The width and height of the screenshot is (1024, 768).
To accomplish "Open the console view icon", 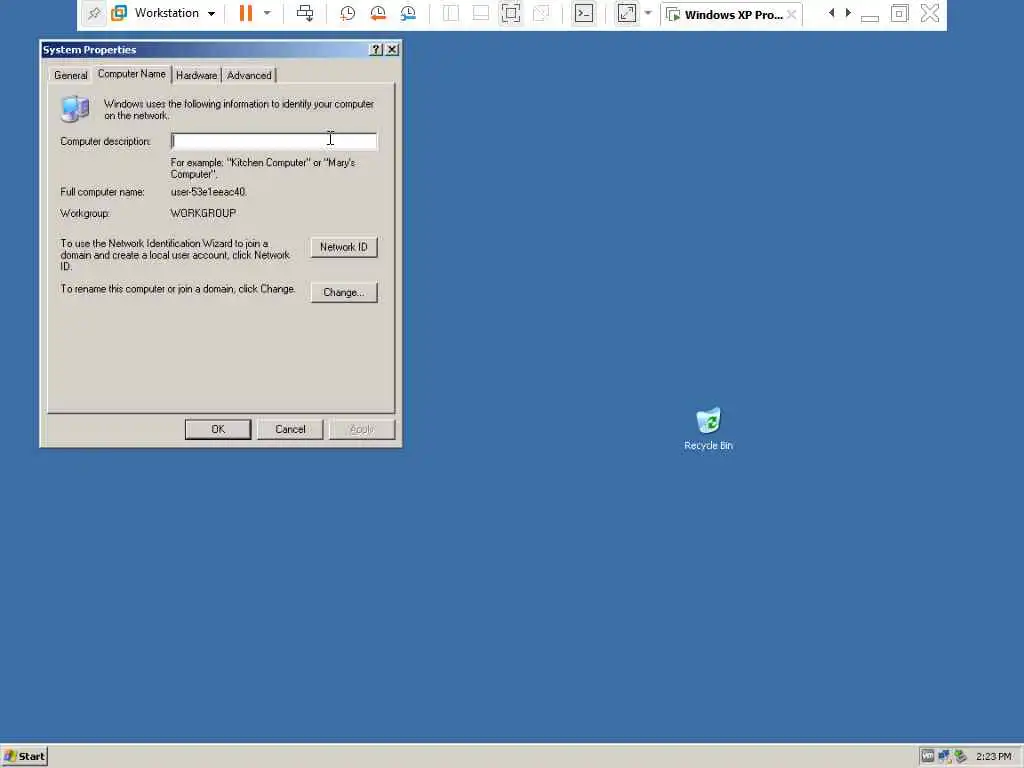I will [584, 13].
